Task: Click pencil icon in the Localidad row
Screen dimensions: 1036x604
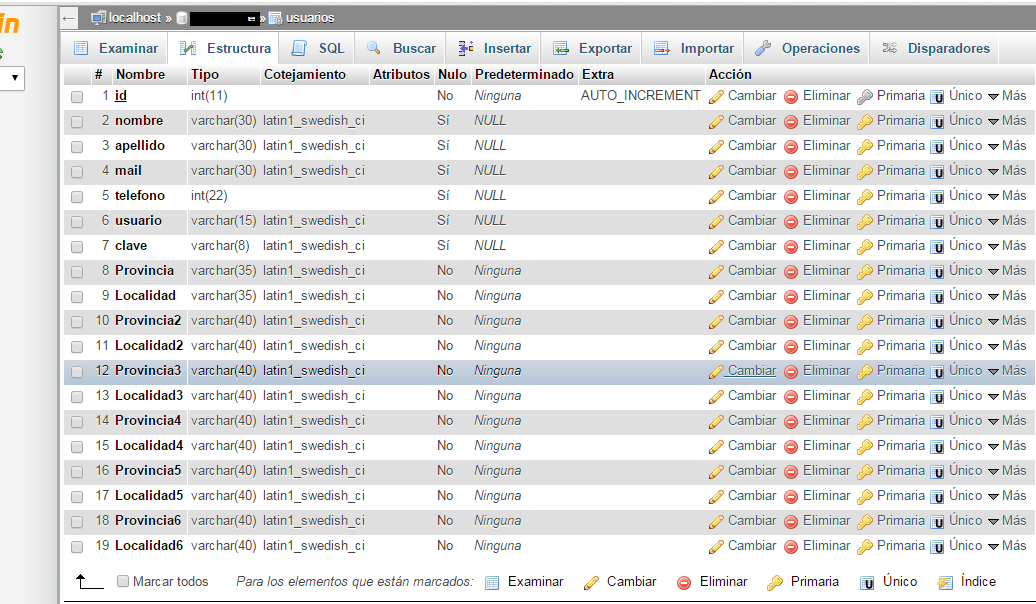Action: click(x=716, y=297)
